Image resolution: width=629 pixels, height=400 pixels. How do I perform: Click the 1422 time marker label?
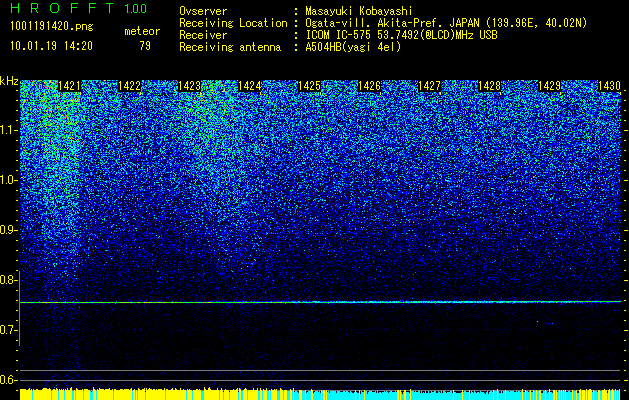coord(130,86)
